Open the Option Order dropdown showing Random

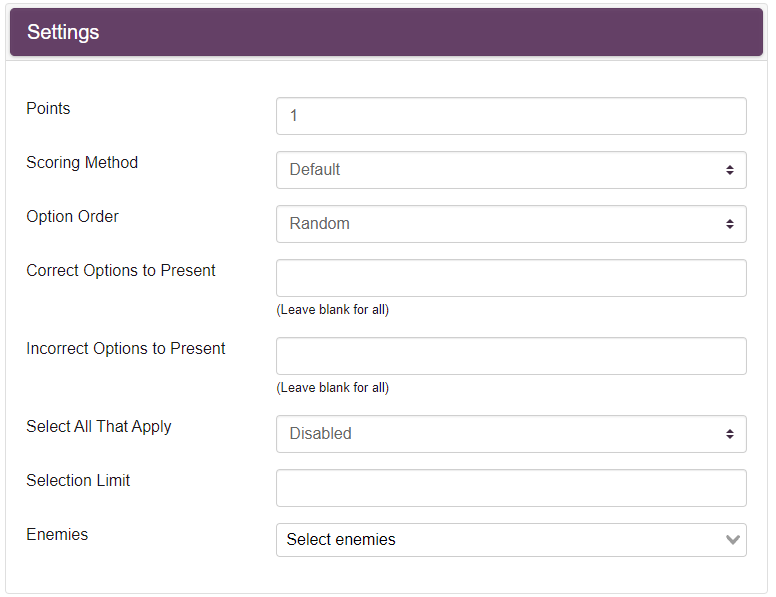coord(511,224)
